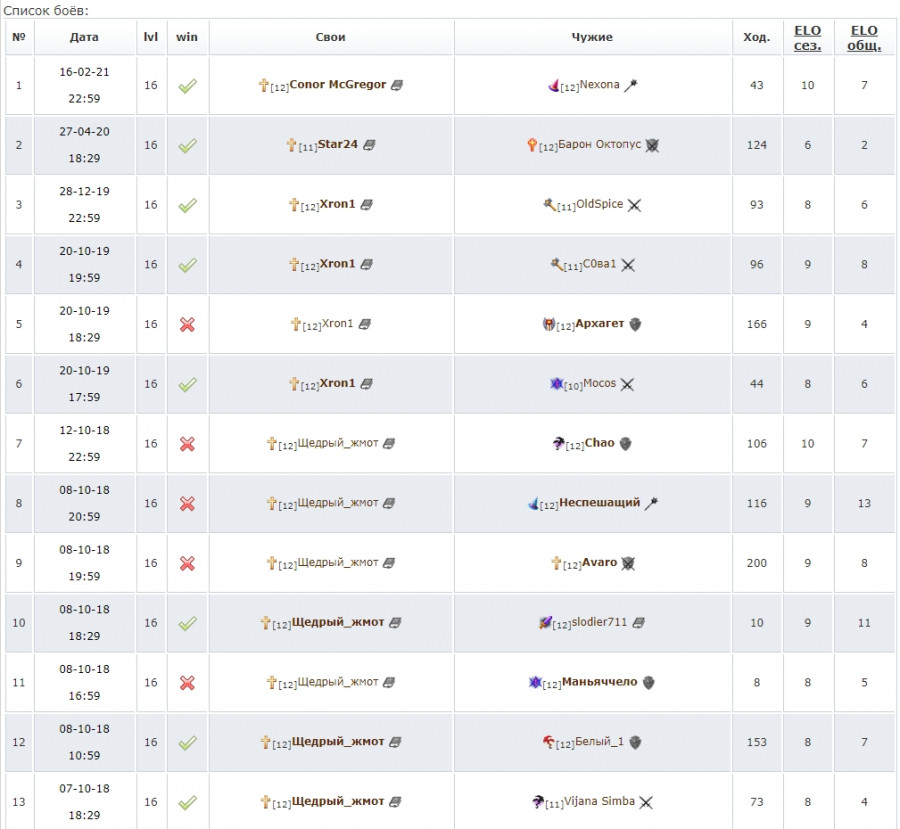The height and width of the screenshot is (829, 900).
Task: Open player Nexona's profile
Action: 599,85
